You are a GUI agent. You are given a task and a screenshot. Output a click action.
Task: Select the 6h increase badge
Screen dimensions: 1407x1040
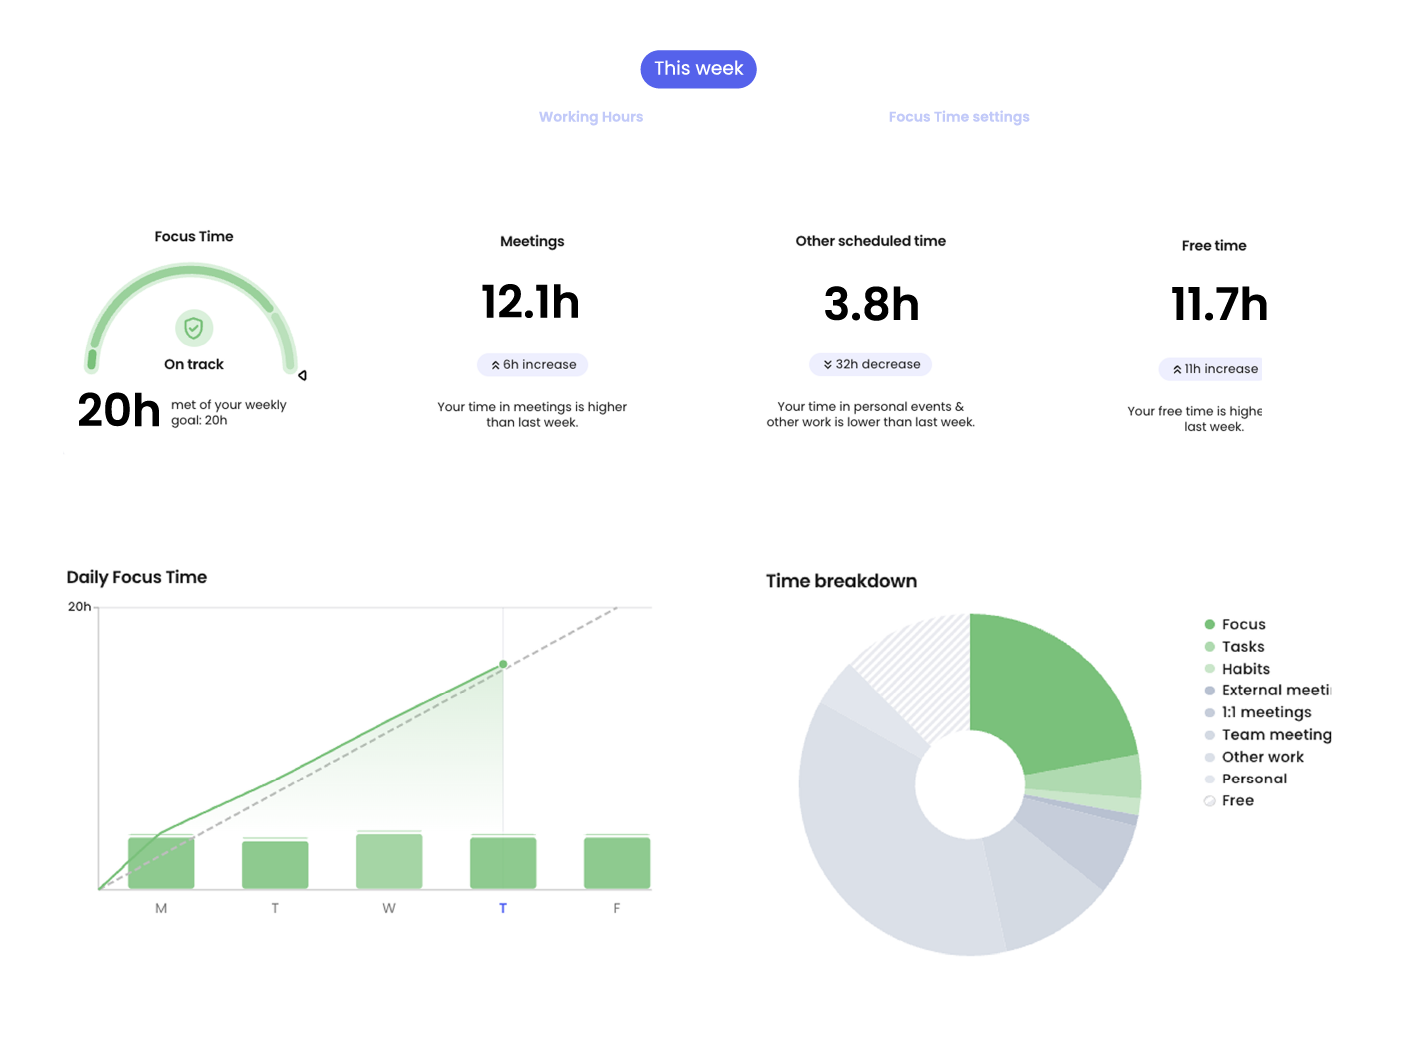pos(533,365)
